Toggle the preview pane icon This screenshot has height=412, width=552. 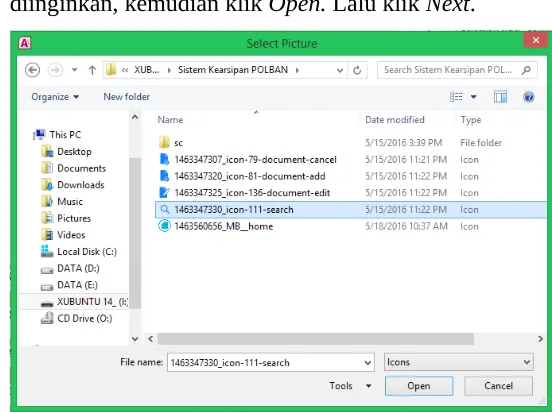click(500, 97)
